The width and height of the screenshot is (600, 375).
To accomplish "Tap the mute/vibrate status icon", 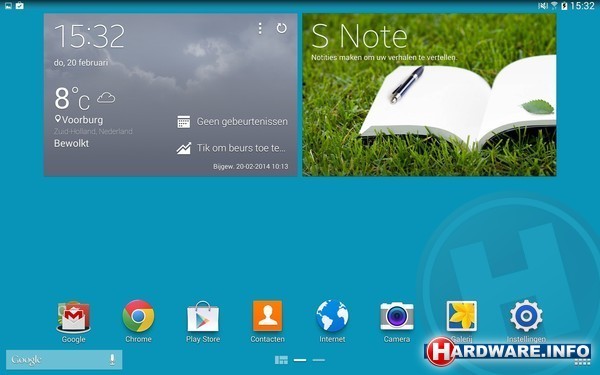I will [543, 6].
